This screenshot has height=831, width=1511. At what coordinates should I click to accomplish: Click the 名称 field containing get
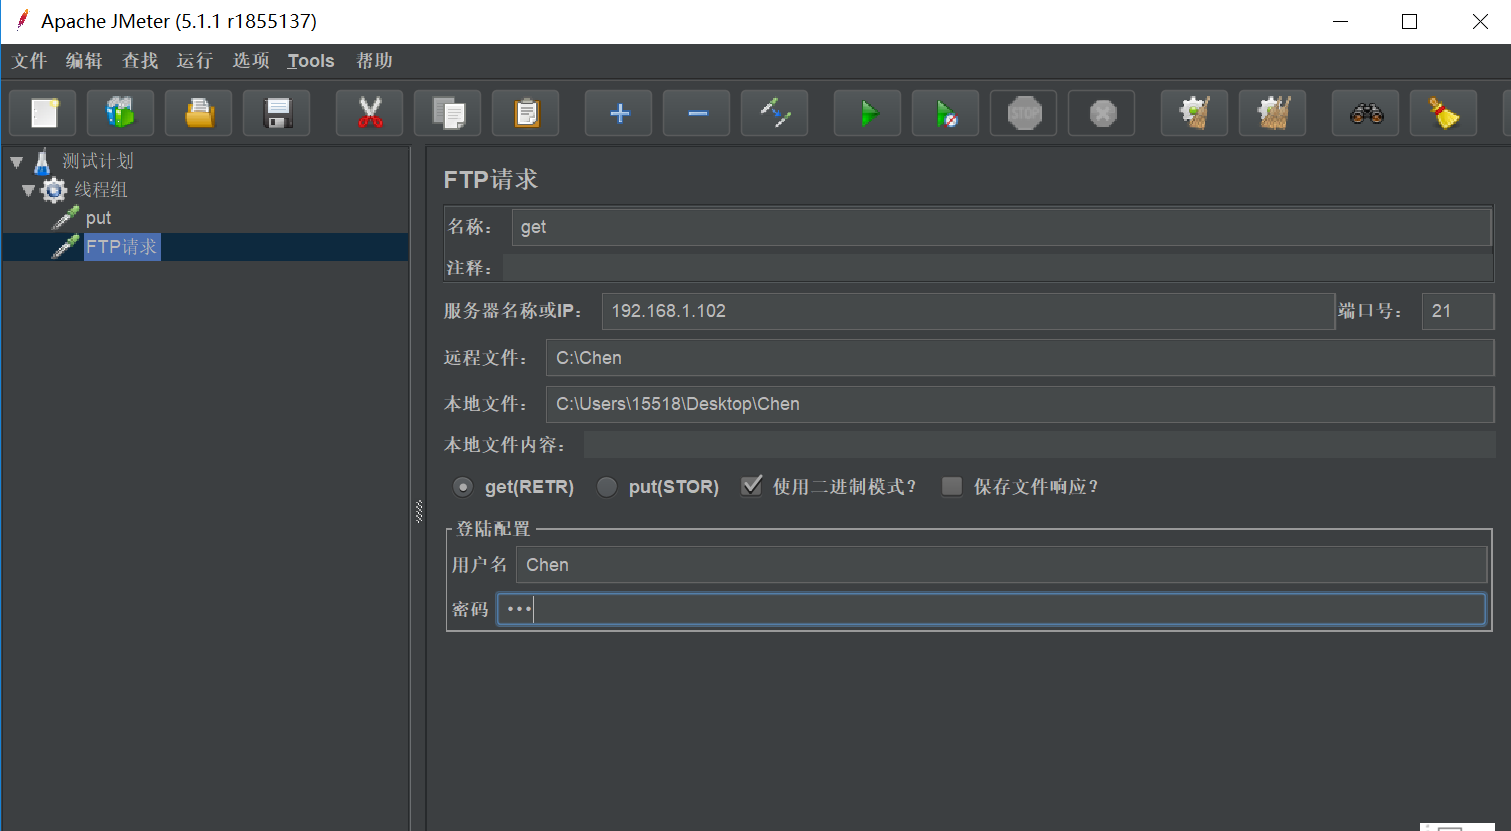(1001, 227)
